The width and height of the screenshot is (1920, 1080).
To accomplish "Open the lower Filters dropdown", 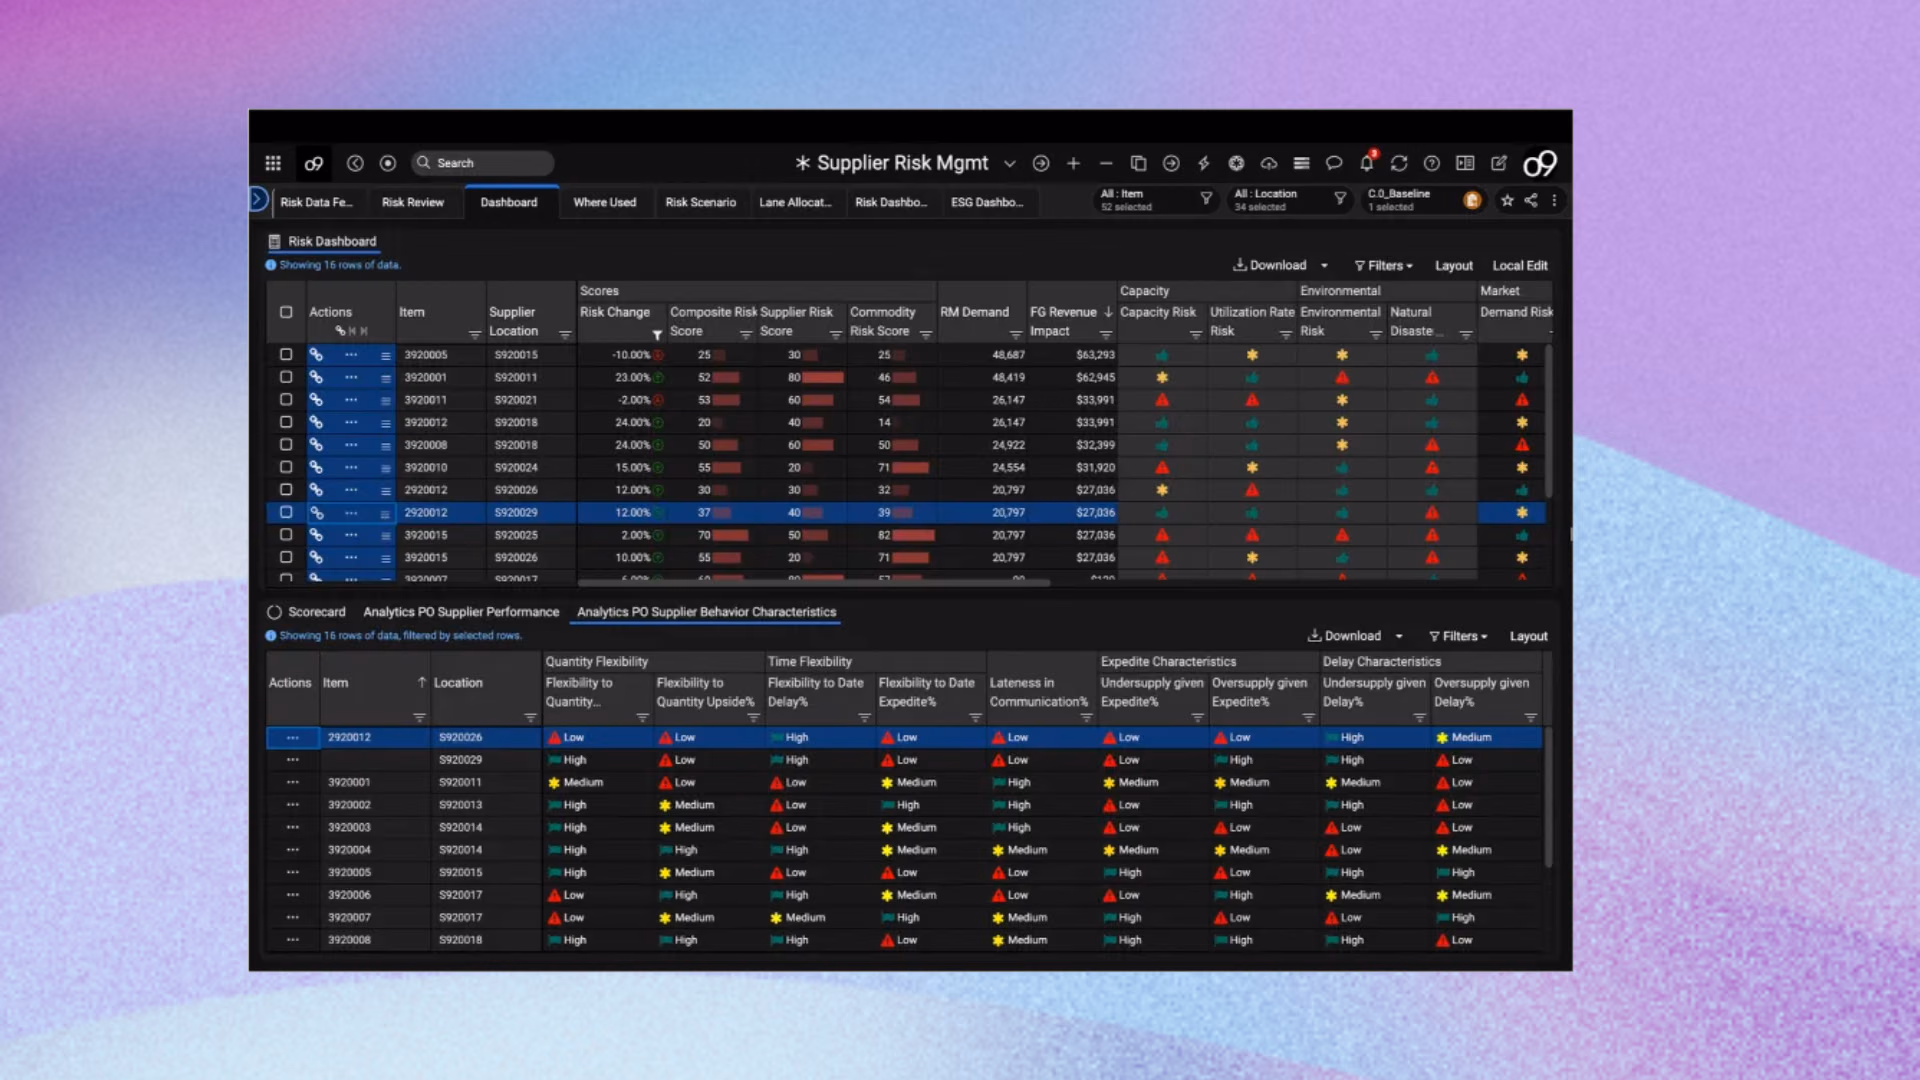I will 1458,636.
